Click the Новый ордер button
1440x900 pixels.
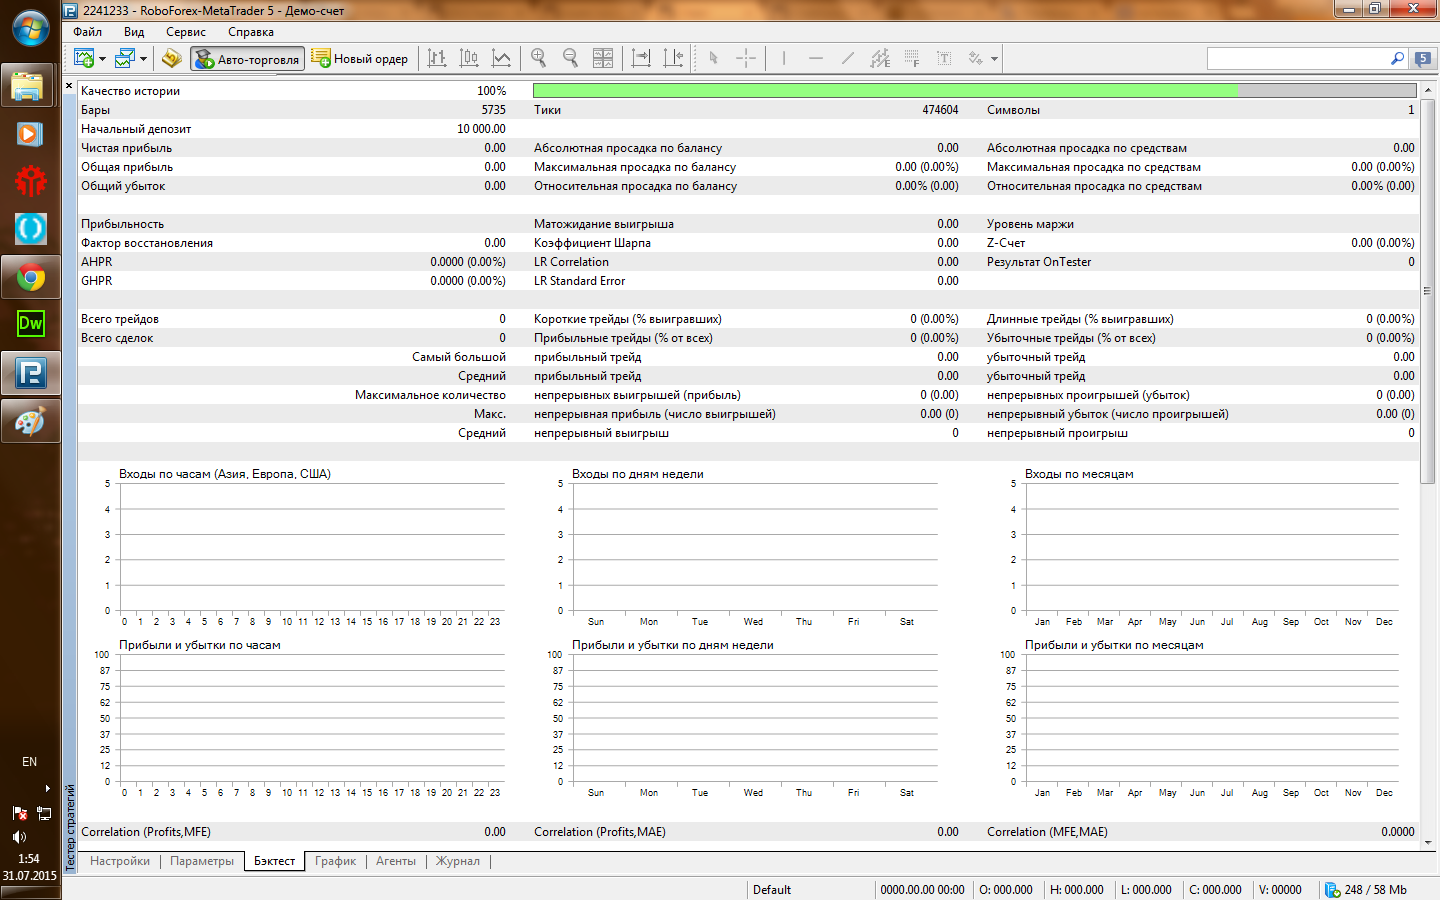[360, 59]
